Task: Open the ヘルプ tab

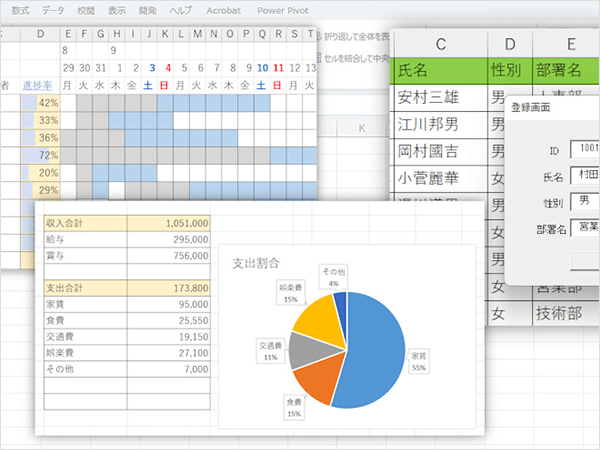Action: coord(180,11)
